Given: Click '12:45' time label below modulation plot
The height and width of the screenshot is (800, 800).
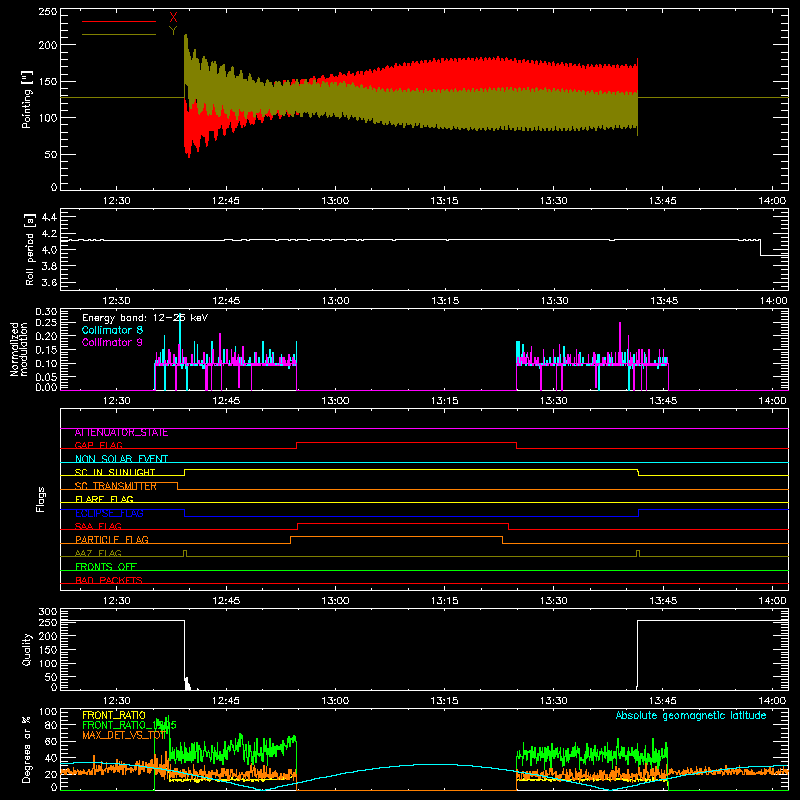Looking at the screenshot, I should click(x=226, y=401).
